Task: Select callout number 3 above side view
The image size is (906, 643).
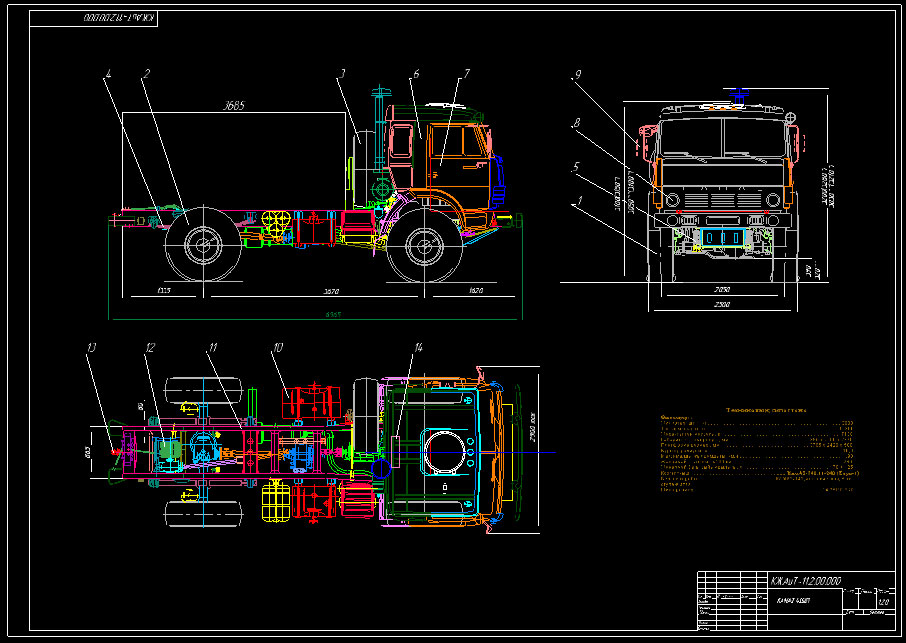Action: coord(343,74)
